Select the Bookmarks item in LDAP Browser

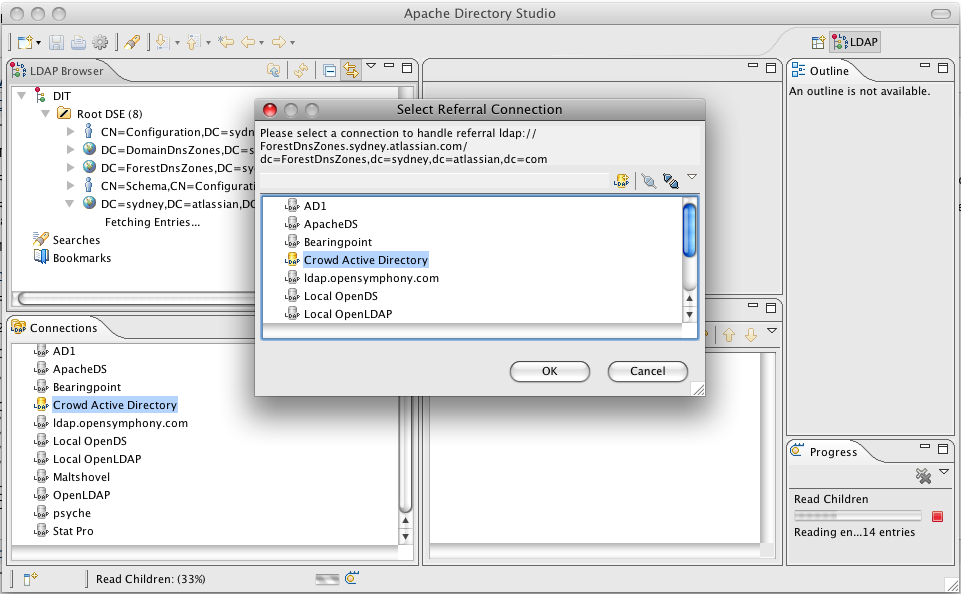point(73,257)
